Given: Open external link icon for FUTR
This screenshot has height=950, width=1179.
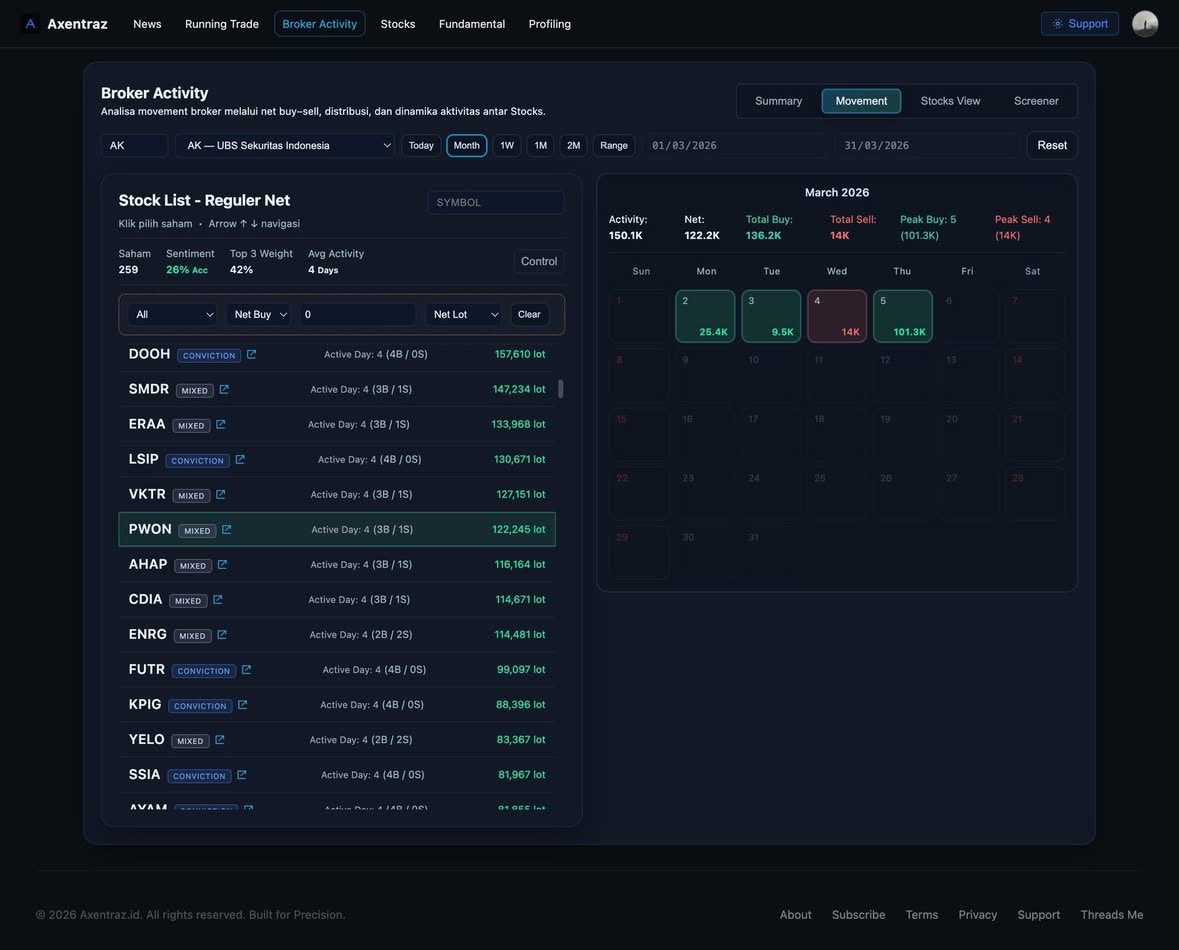Looking at the screenshot, I should tap(246, 669).
